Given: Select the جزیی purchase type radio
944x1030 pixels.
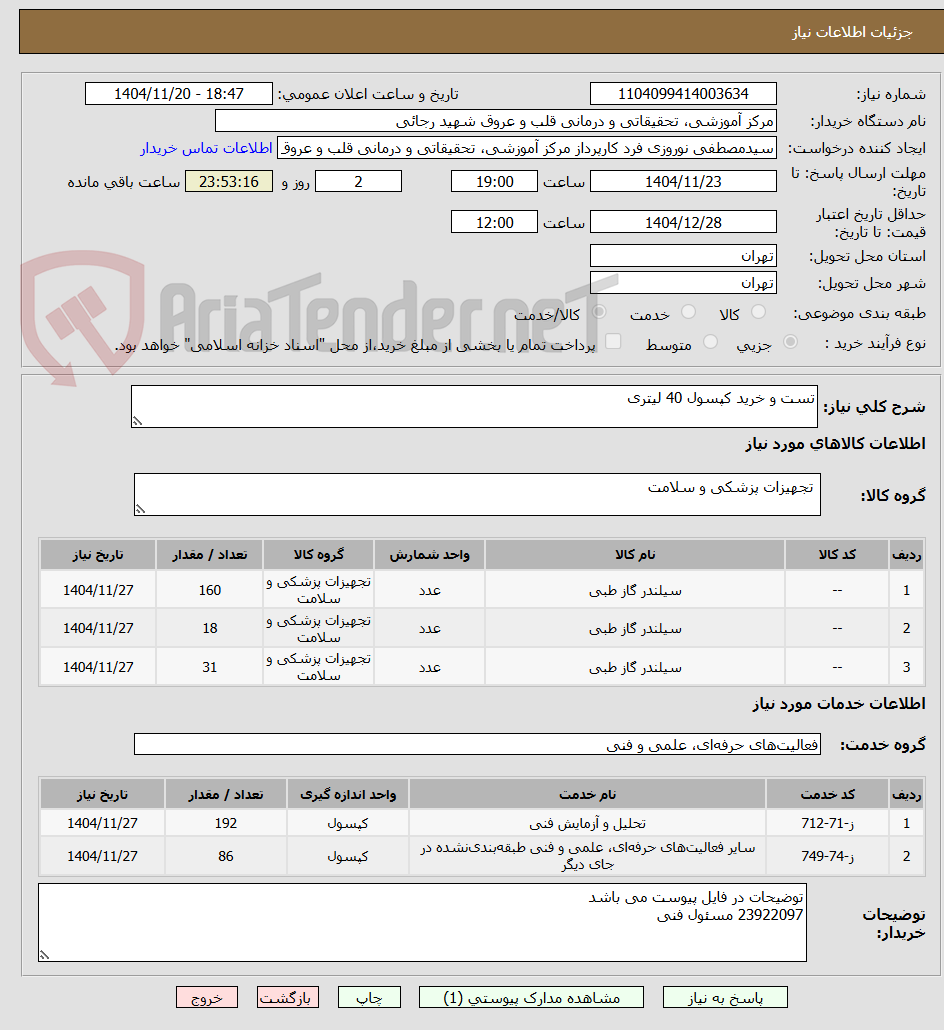Looking at the screenshot, I should (x=790, y=342).
